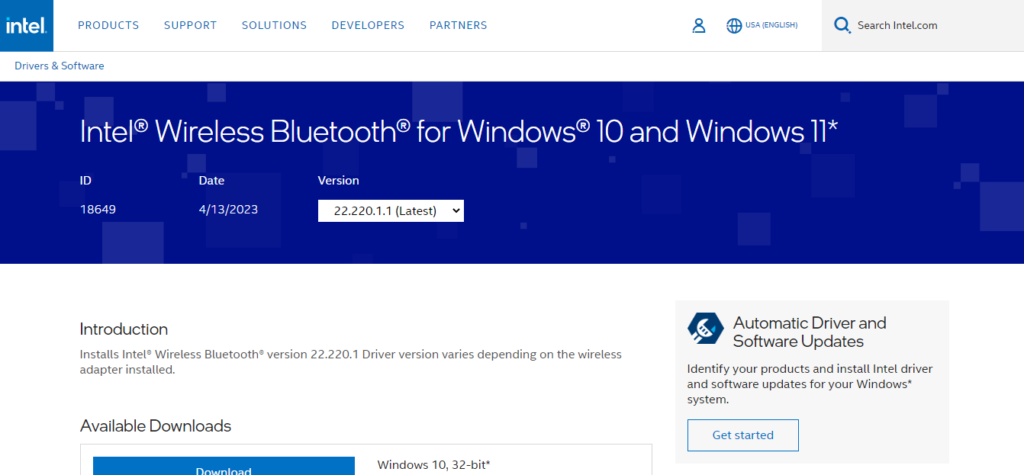1024x475 pixels.
Task: Open the Support menu
Action: click(x=190, y=25)
